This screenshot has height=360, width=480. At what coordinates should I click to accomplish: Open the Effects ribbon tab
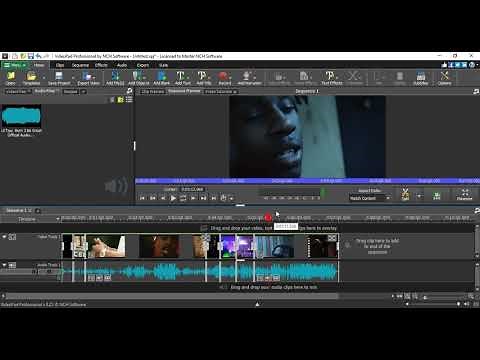click(x=101, y=65)
